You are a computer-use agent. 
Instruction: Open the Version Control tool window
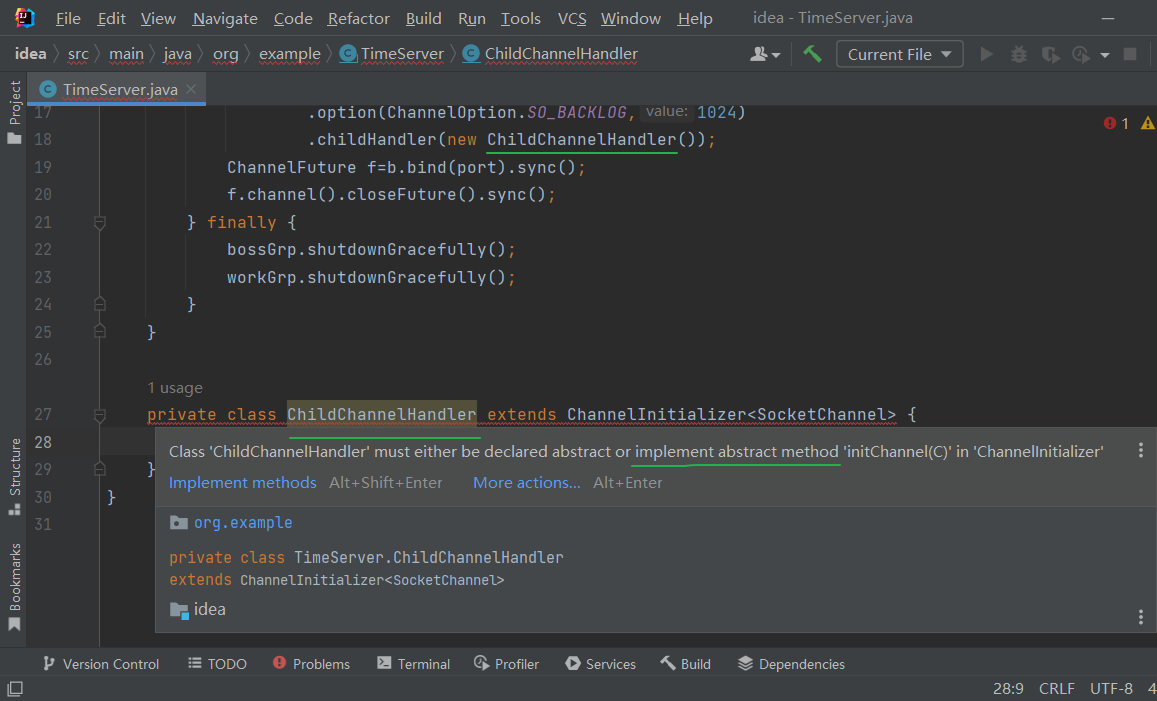click(101, 664)
